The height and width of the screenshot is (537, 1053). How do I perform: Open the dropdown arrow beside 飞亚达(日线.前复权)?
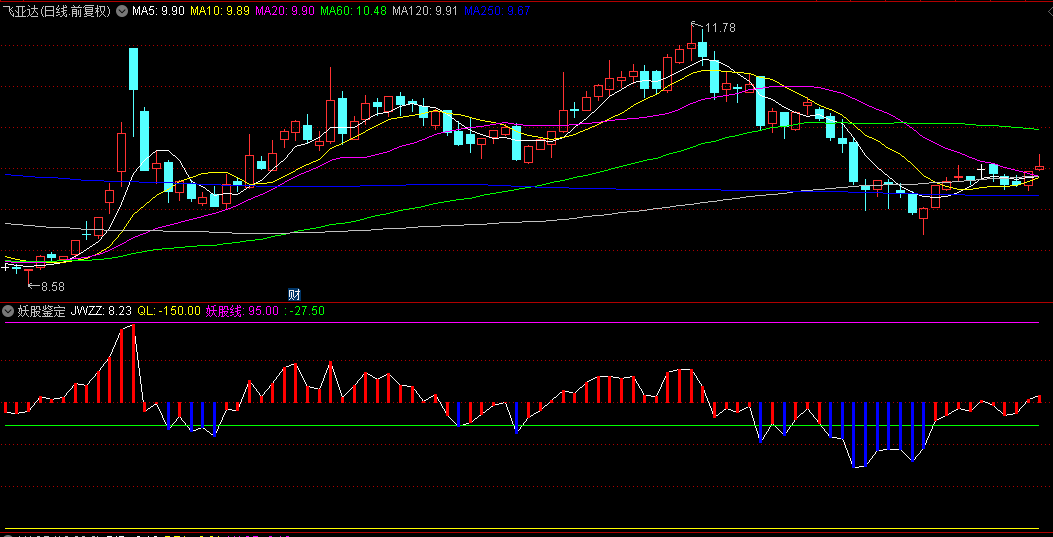coord(122,11)
